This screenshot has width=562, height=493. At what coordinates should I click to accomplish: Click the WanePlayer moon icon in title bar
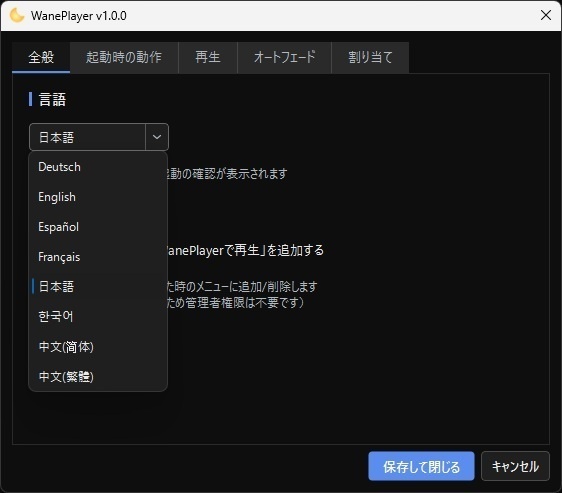tap(17, 15)
